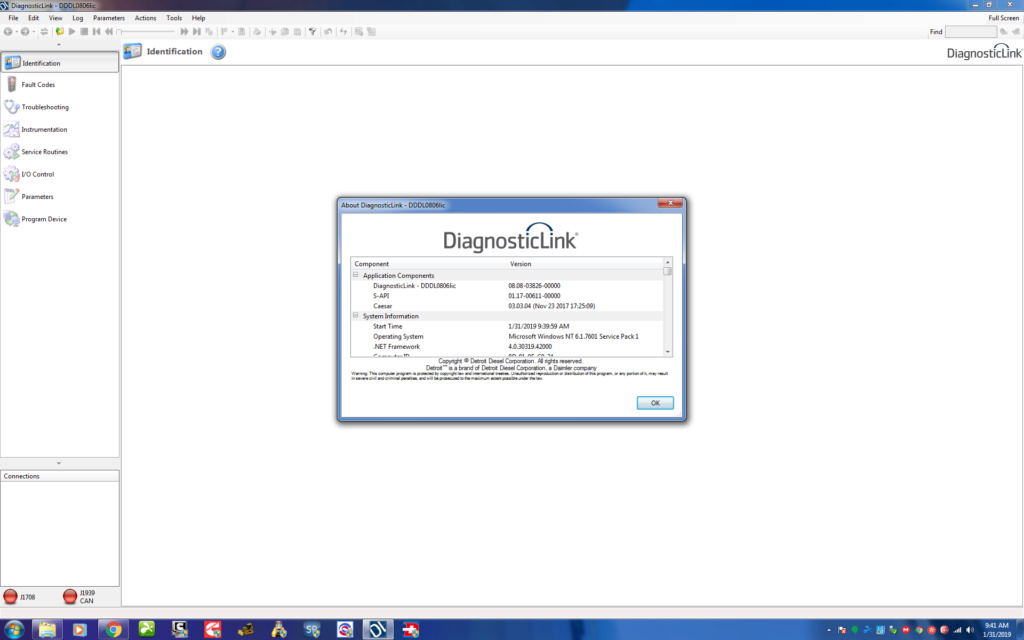This screenshot has height=640, width=1024.
Task: Click the sidebar scroll-down chevron
Action: click(59, 463)
